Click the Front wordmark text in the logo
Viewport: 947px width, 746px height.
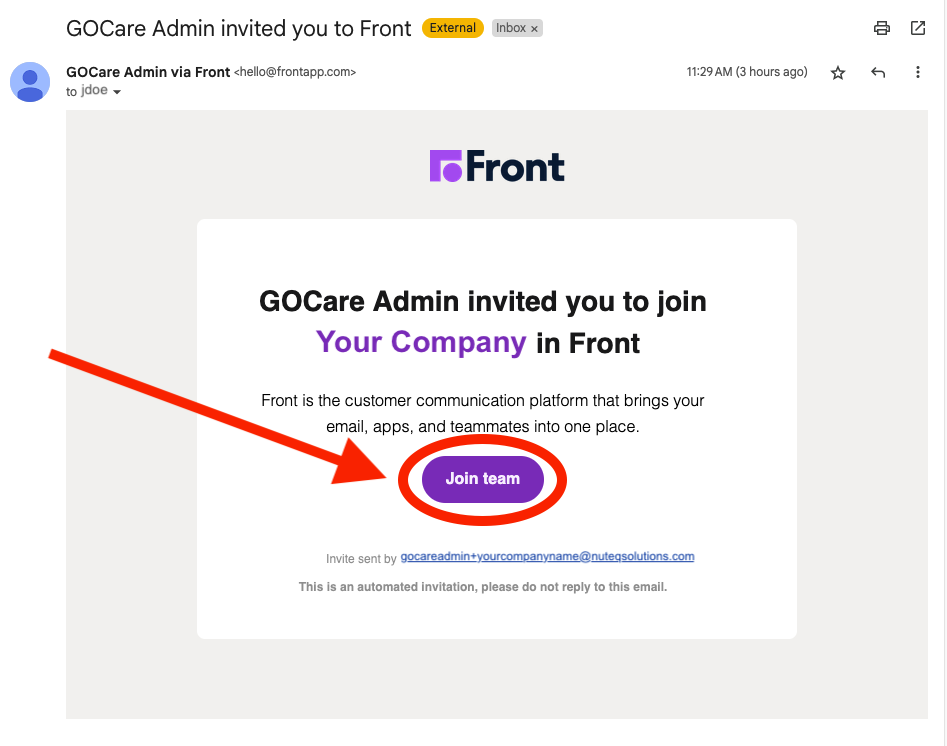click(x=515, y=167)
